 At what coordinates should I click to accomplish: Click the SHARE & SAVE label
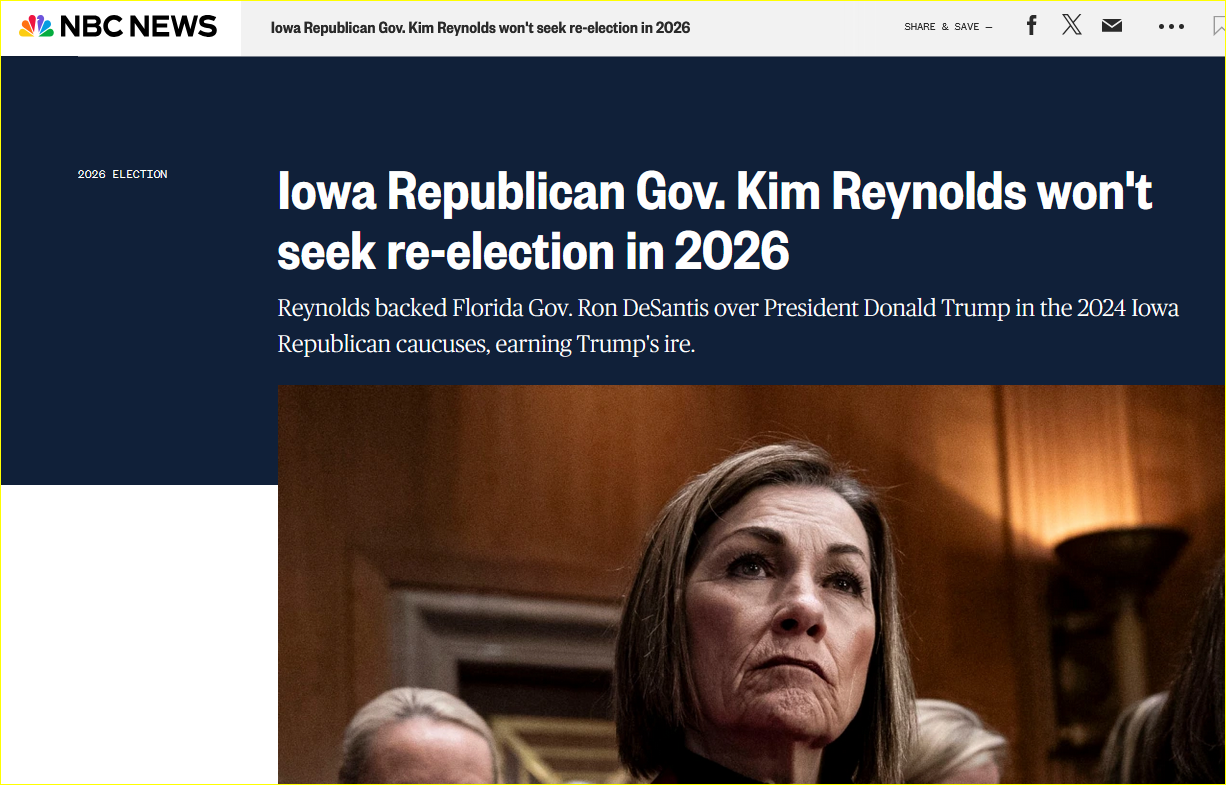click(x=942, y=27)
